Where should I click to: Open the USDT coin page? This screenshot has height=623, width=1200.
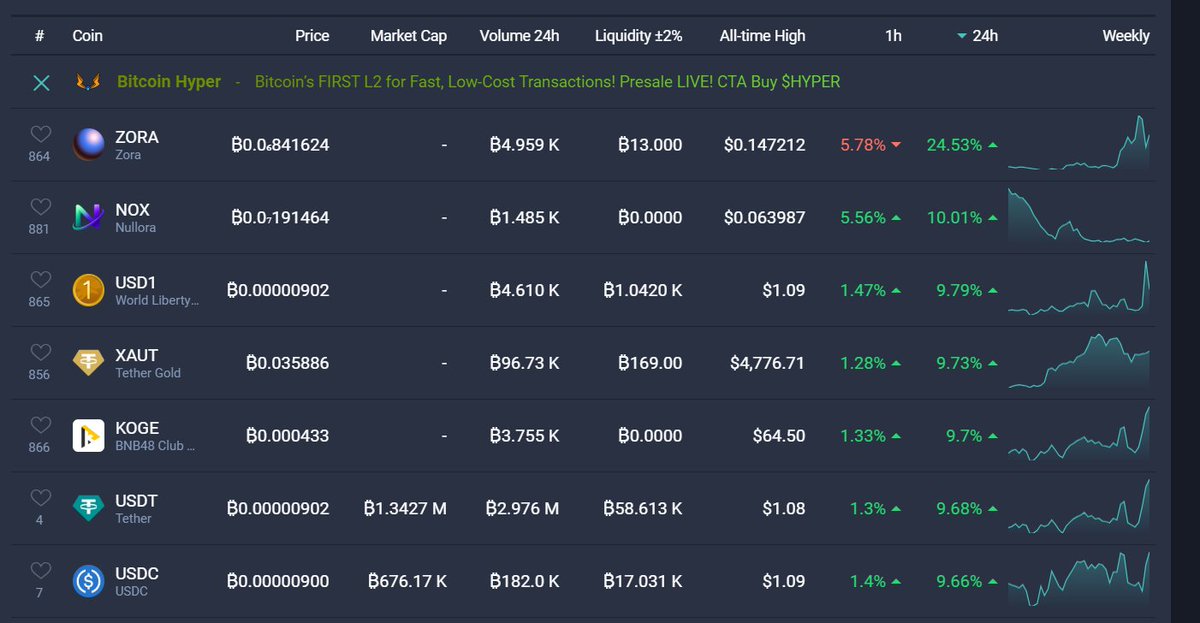pos(136,501)
